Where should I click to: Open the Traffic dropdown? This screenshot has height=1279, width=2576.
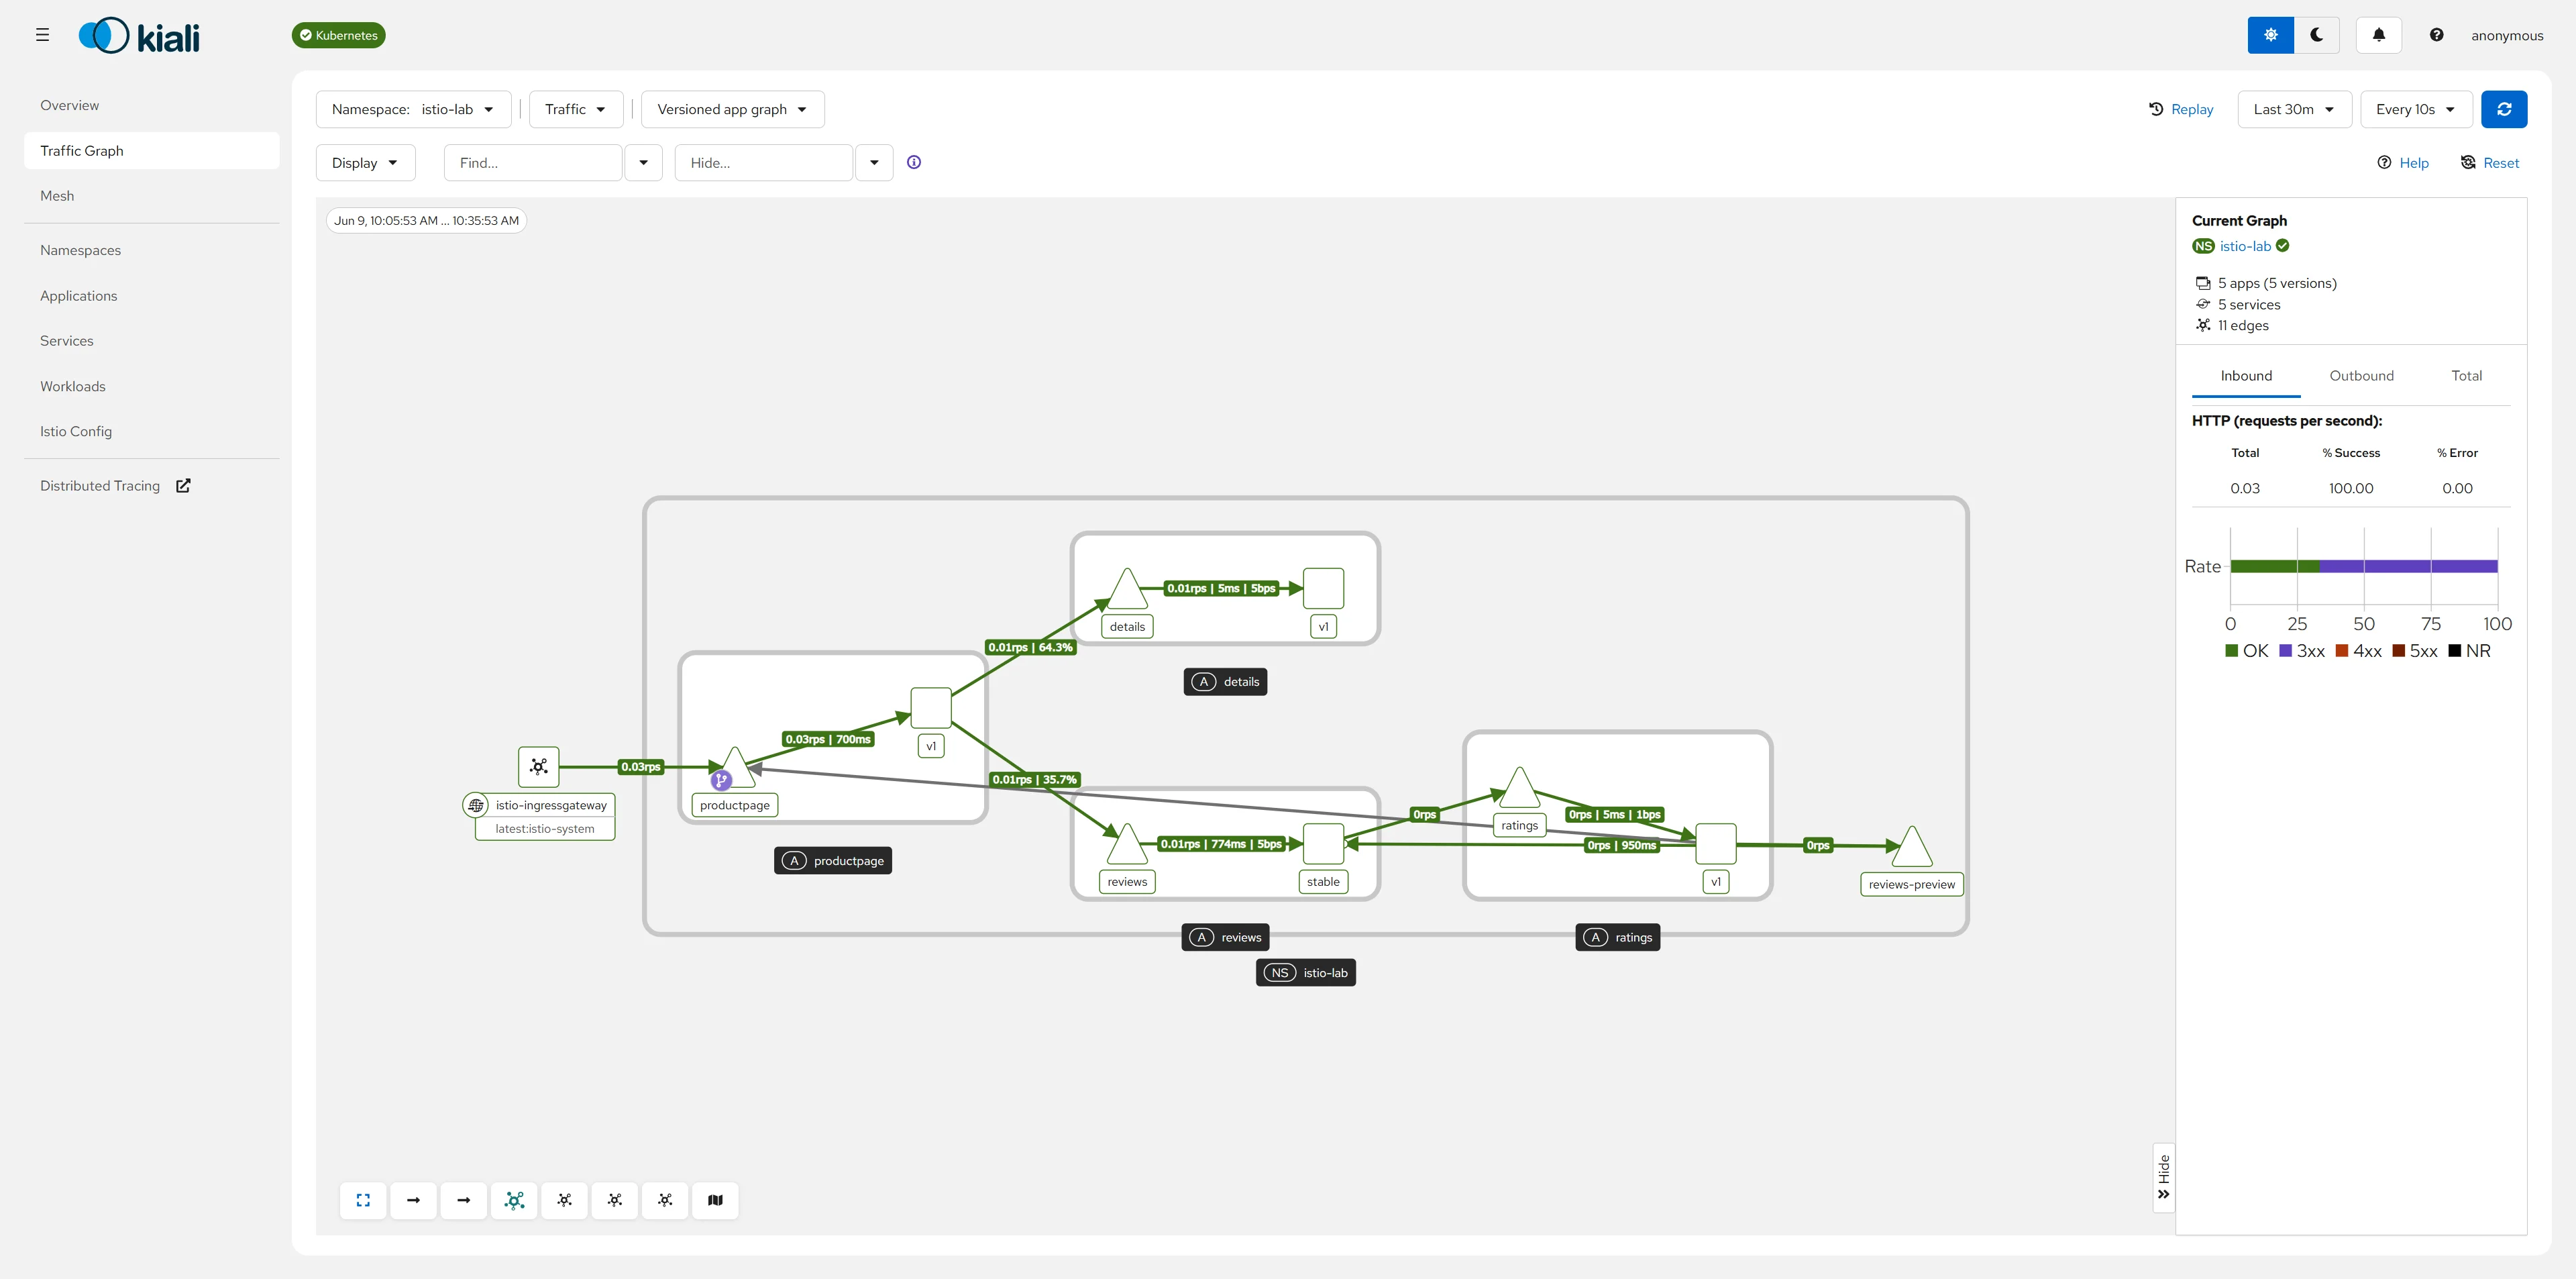[576, 109]
